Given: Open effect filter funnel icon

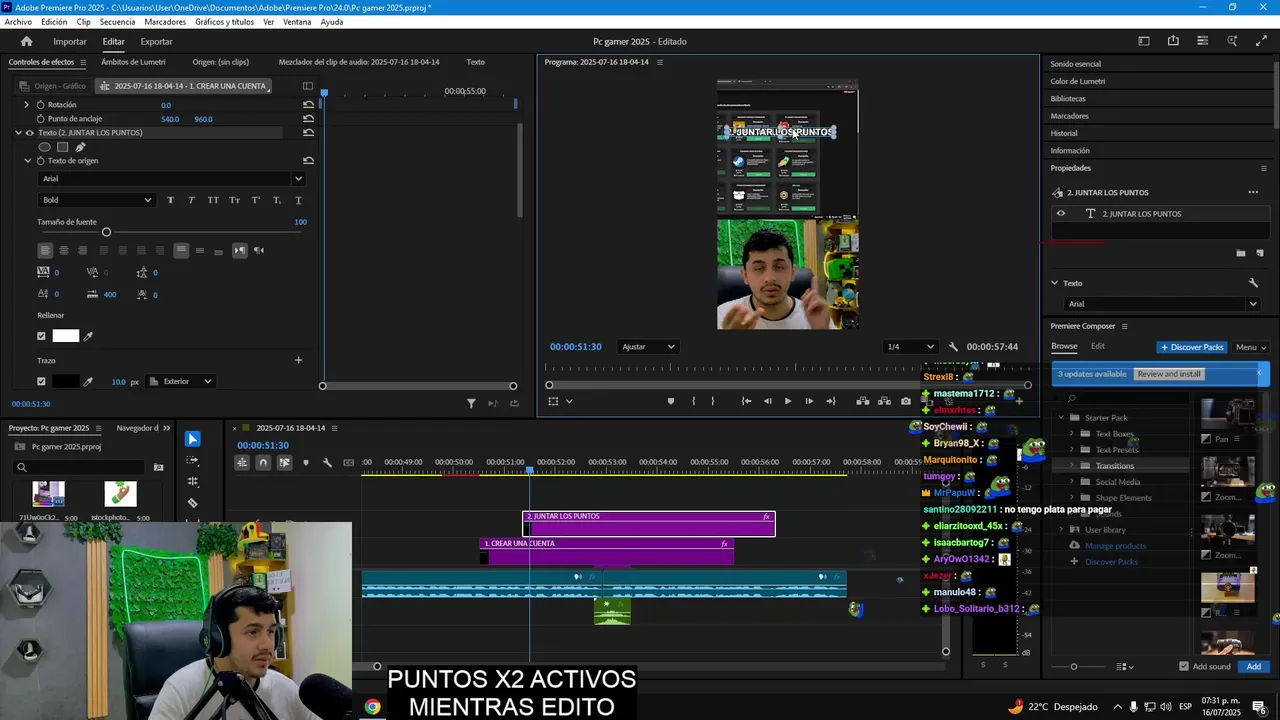Looking at the screenshot, I should 471,403.
